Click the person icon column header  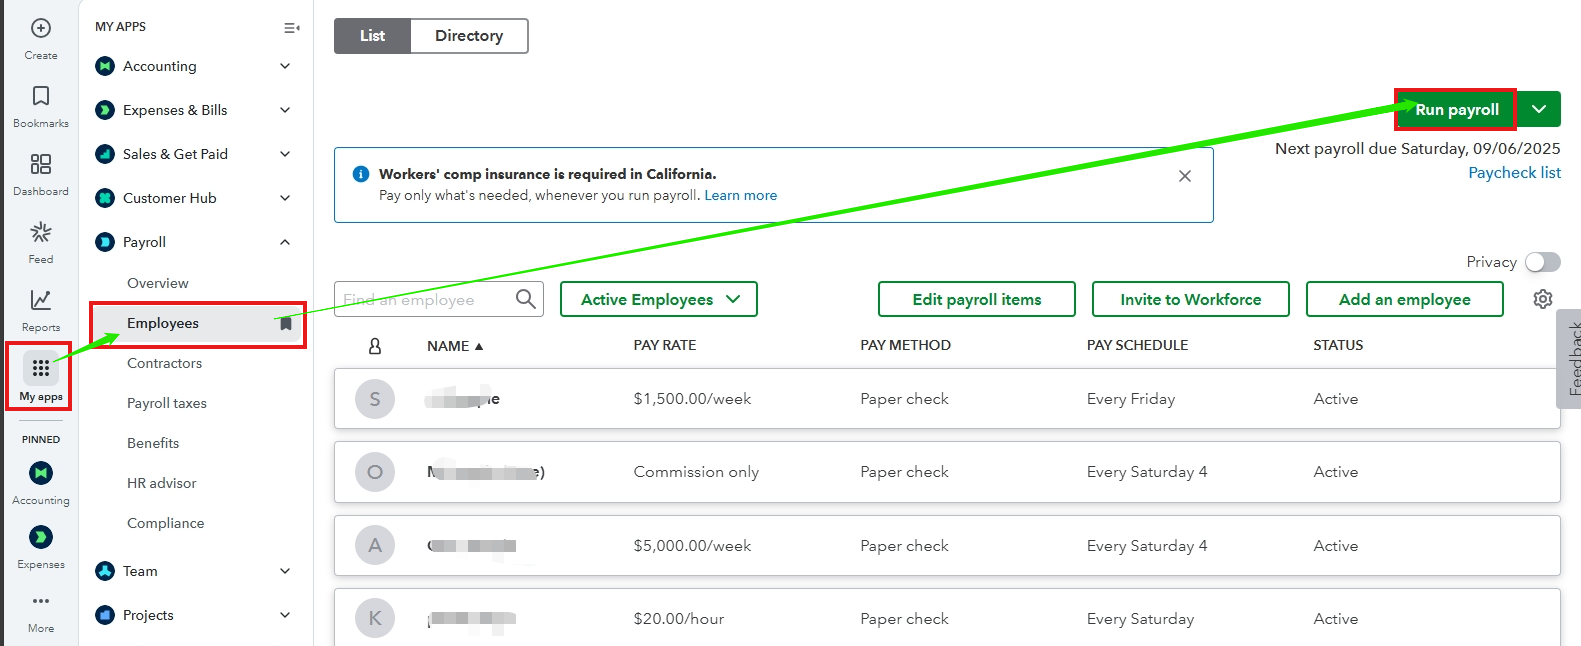(x=375, y=346)
